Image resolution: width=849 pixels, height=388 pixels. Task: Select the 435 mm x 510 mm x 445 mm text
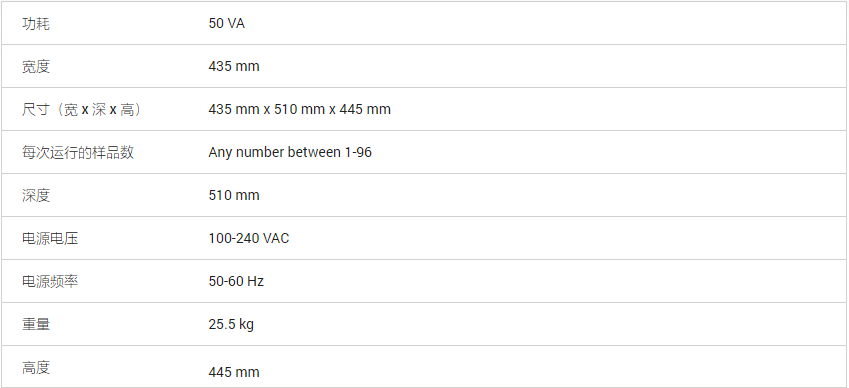tap(299, 109)
